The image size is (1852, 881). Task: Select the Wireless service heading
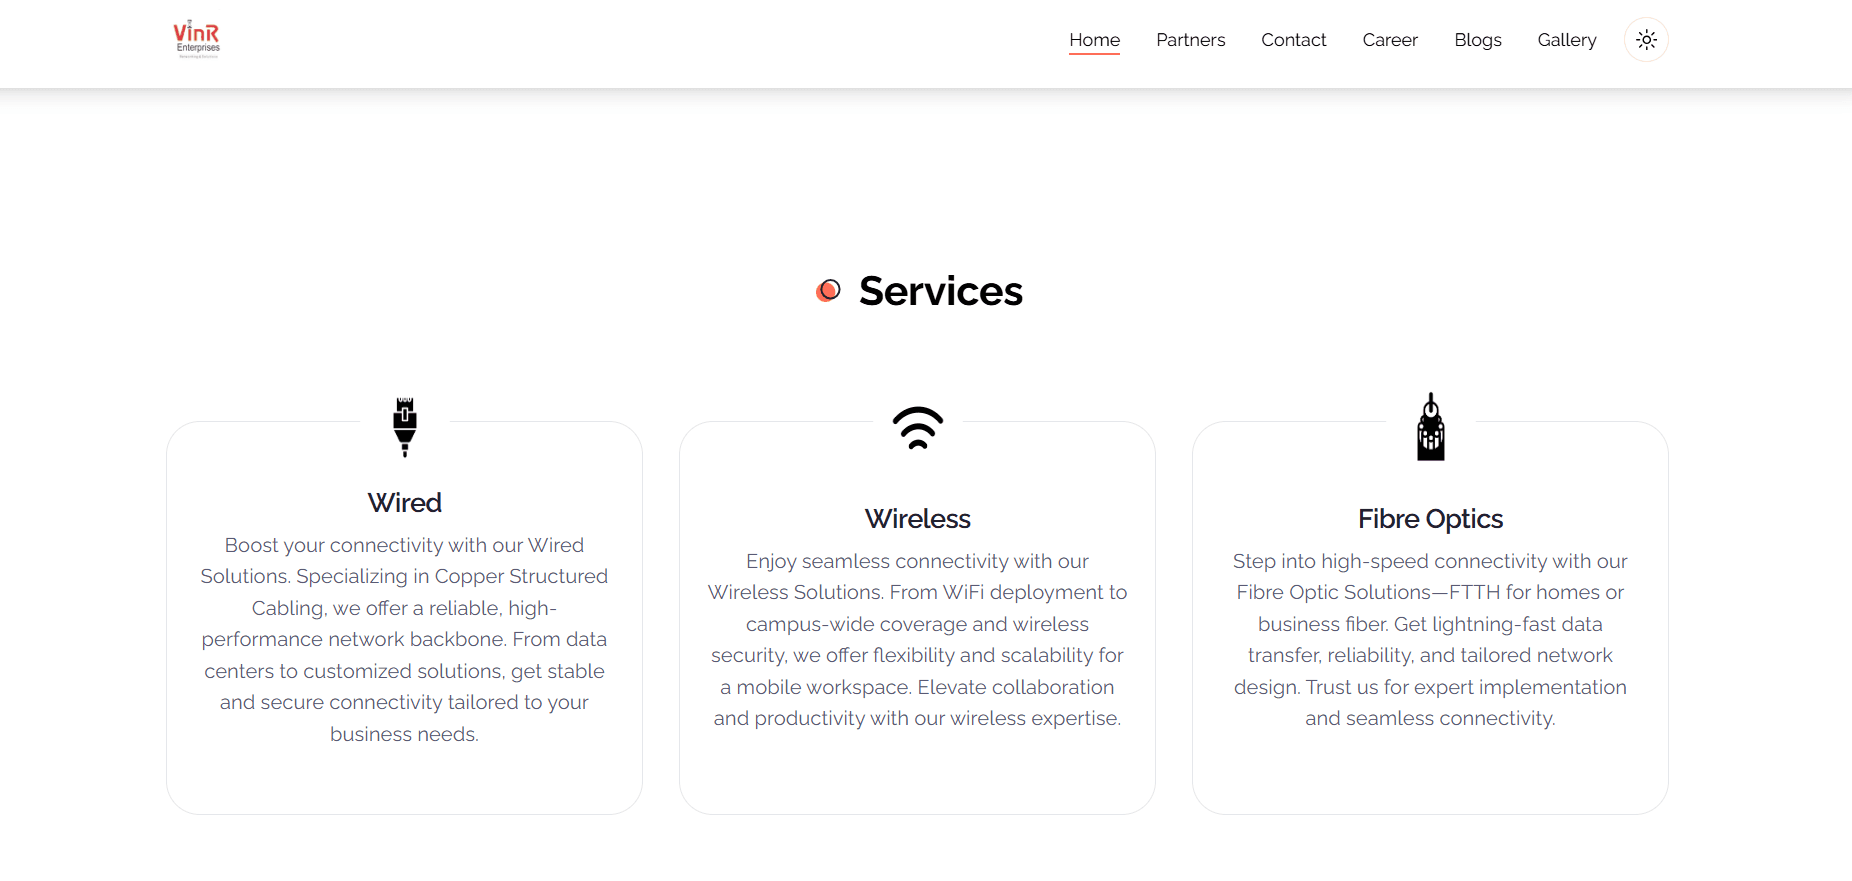918,519
